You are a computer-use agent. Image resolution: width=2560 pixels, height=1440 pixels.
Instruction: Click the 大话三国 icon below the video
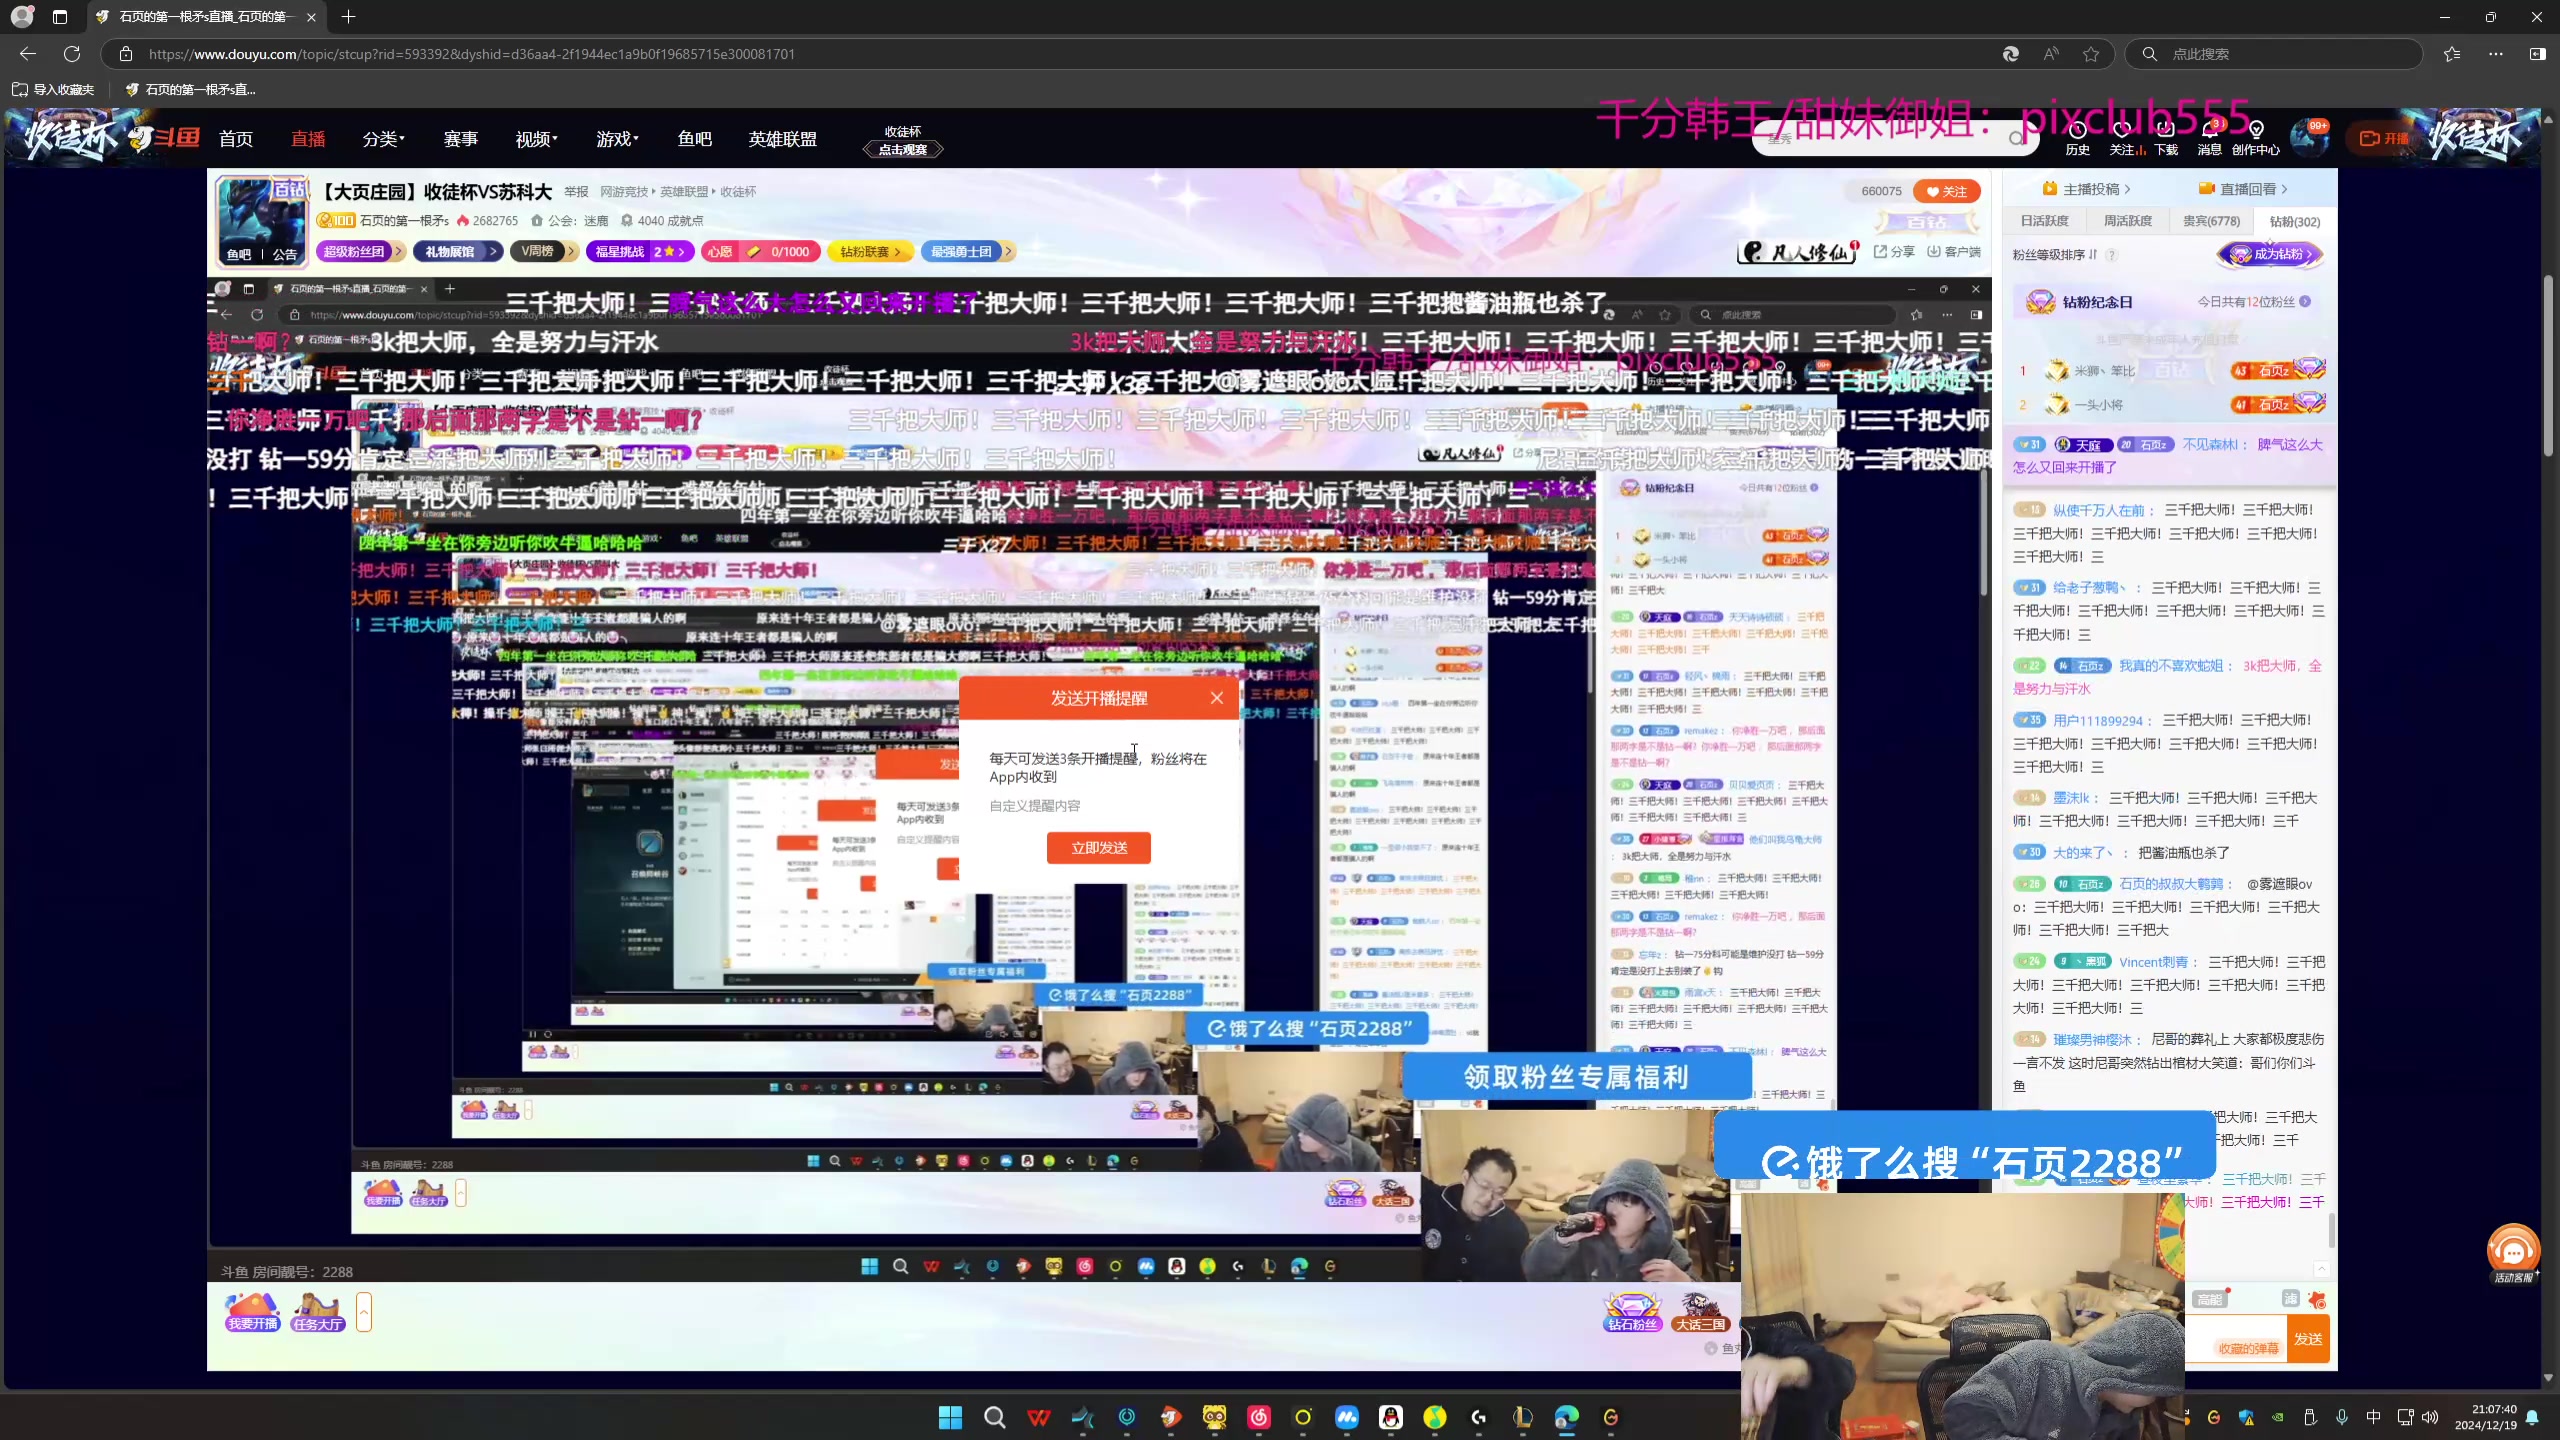click(x=1700, y=1311)
